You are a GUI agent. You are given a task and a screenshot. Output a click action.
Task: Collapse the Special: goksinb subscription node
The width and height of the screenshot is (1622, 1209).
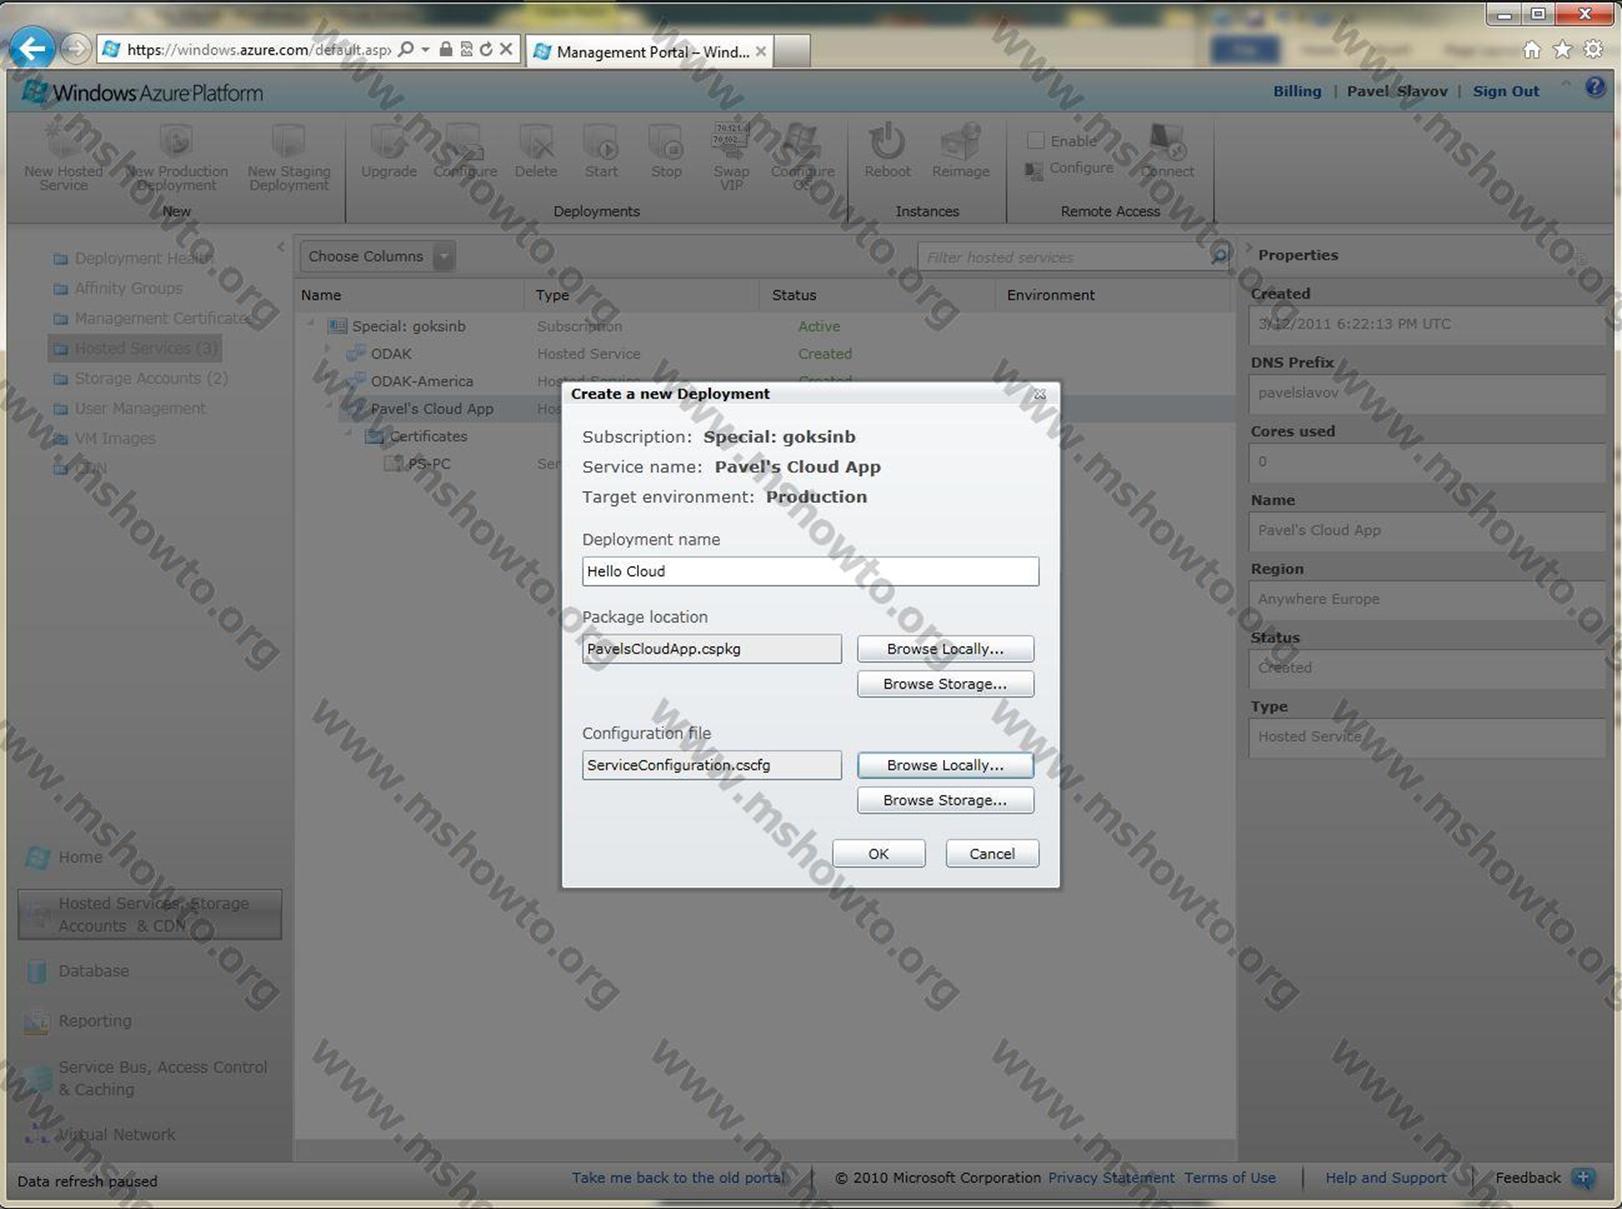click(311, 324)
